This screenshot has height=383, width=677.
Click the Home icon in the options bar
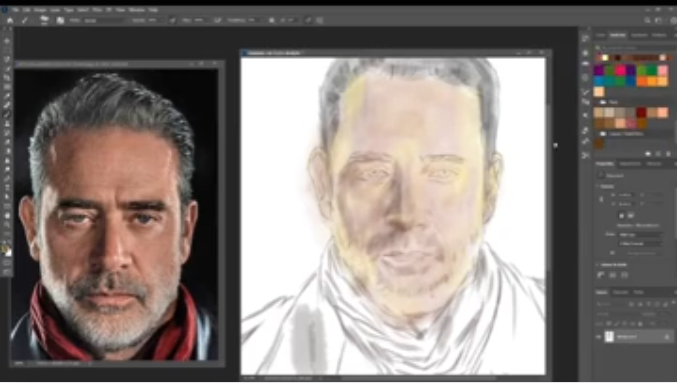click(10, 20)
